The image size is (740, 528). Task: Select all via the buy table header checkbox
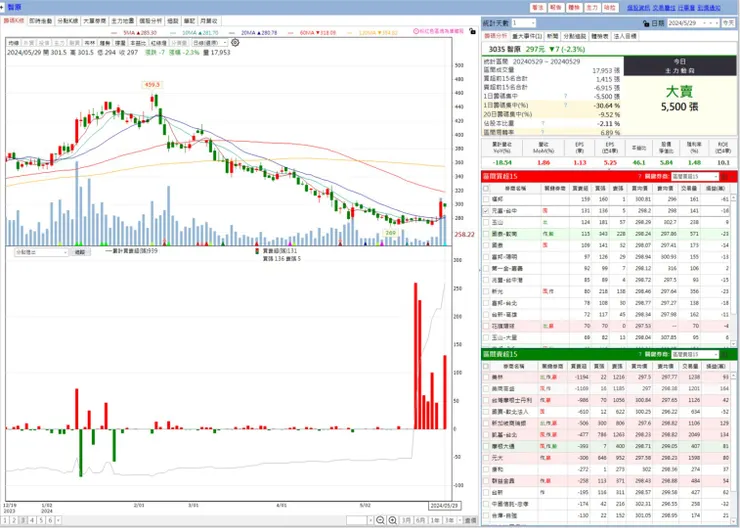click(x=486, y=188)
